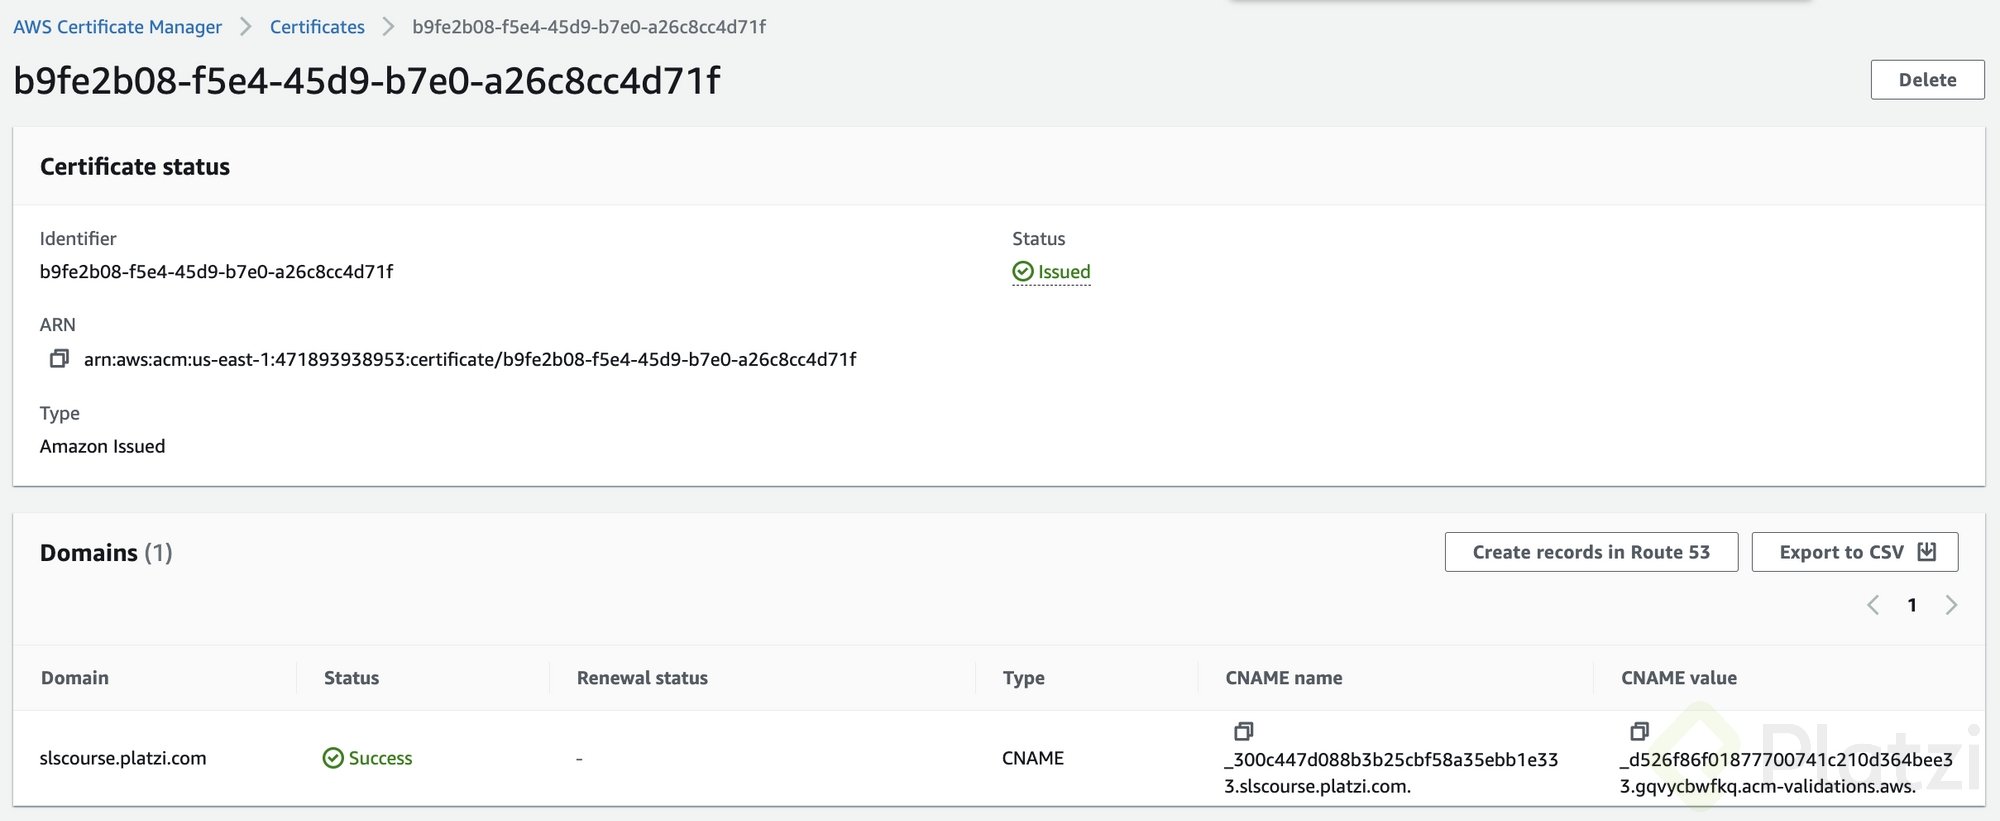Sort by the Domain column header
Image resolution: width=2000 pixels, height=821 pixels.
(x=75, y=678)
